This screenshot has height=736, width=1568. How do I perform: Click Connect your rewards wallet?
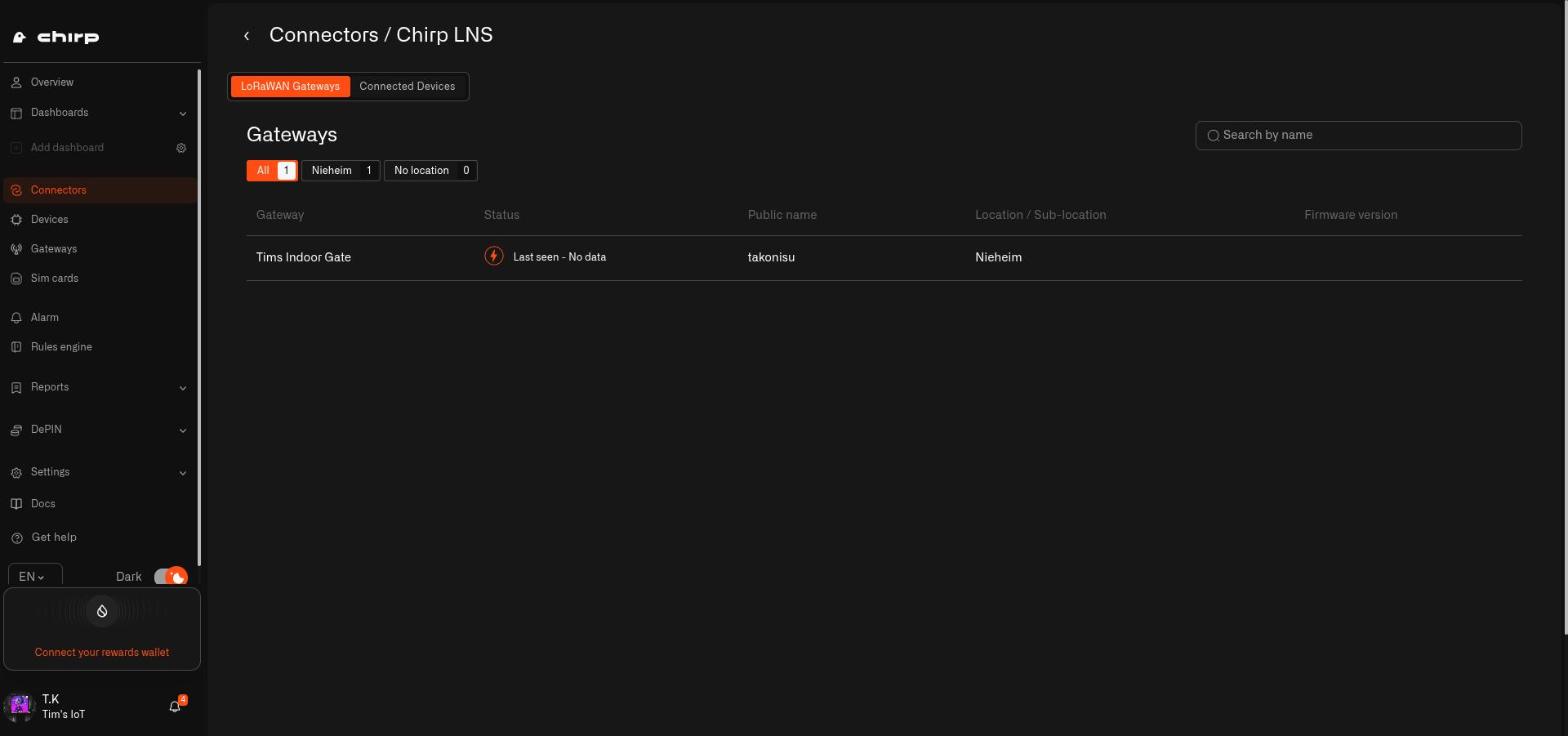click(x=102, y=652)
